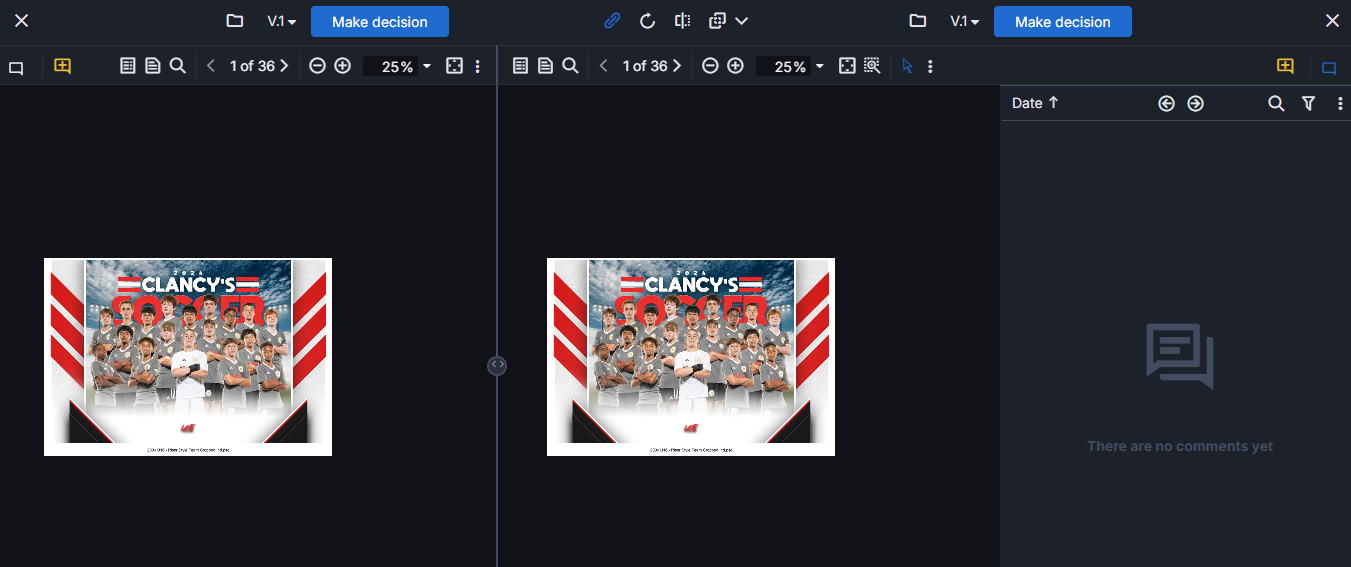This screenshot has height=567, width=1351.
Task: Click left yellow add comment icon
Action: point(62,66)
